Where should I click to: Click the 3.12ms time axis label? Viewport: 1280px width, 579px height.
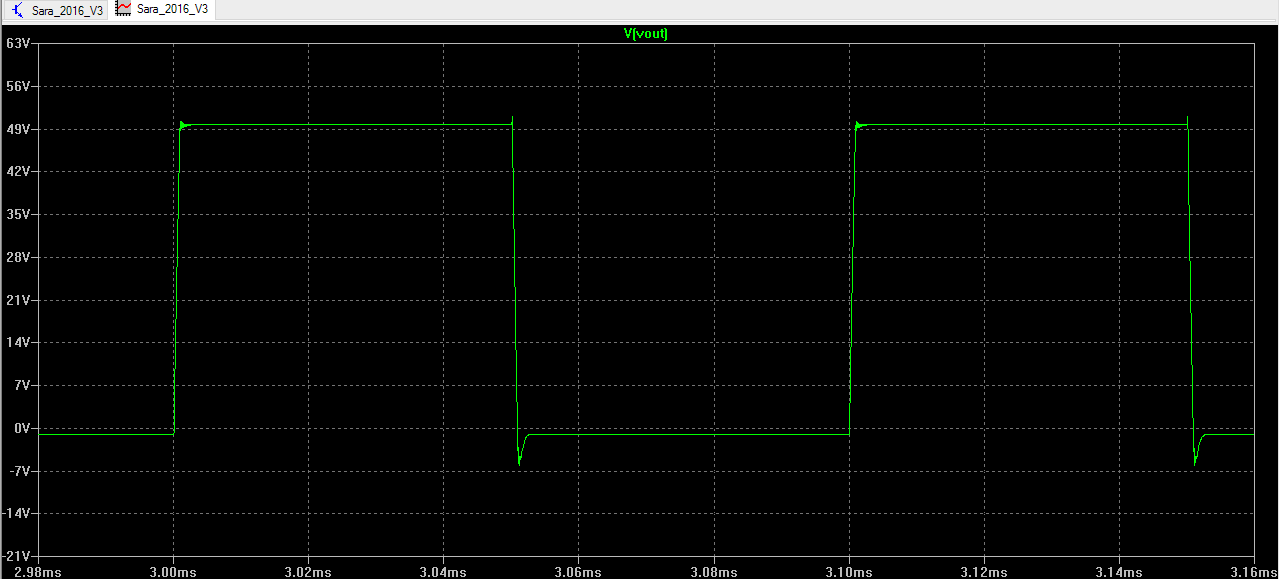[984, 572]
